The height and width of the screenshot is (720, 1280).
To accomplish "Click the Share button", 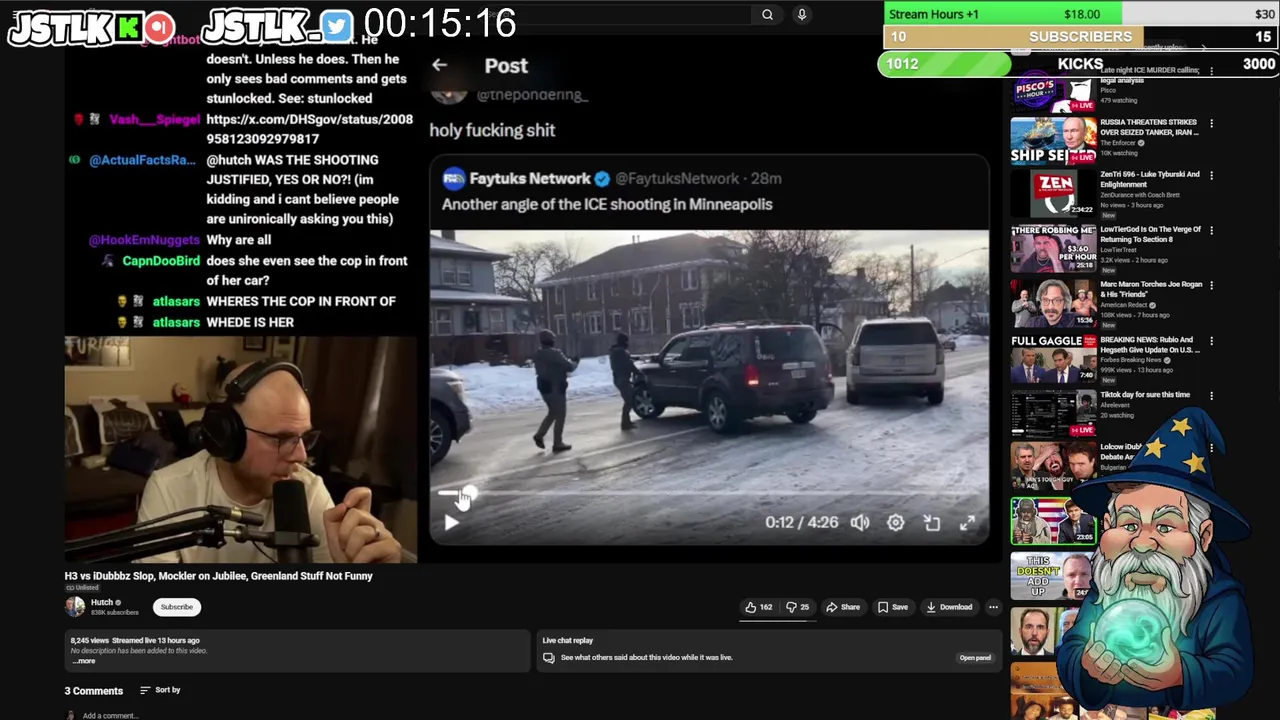I will 843,607.
